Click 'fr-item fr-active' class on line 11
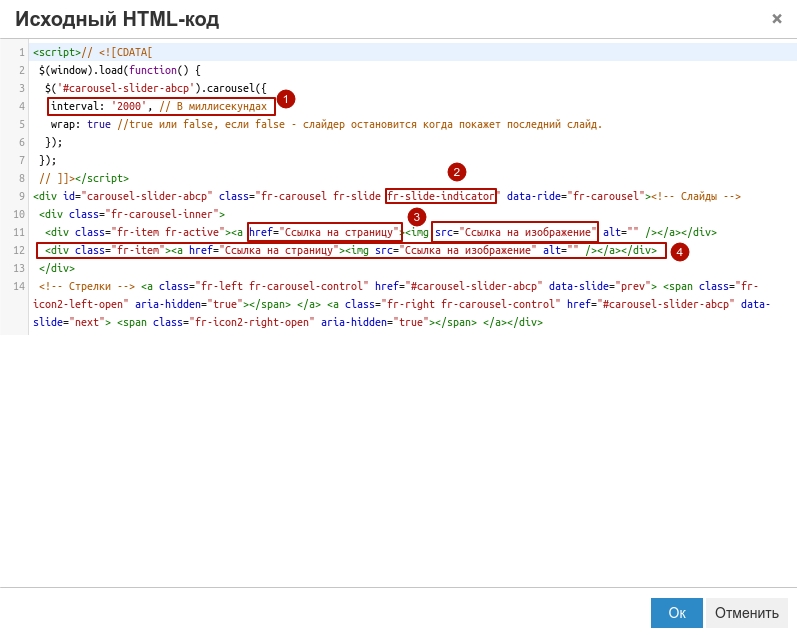 tap(171, 232)
